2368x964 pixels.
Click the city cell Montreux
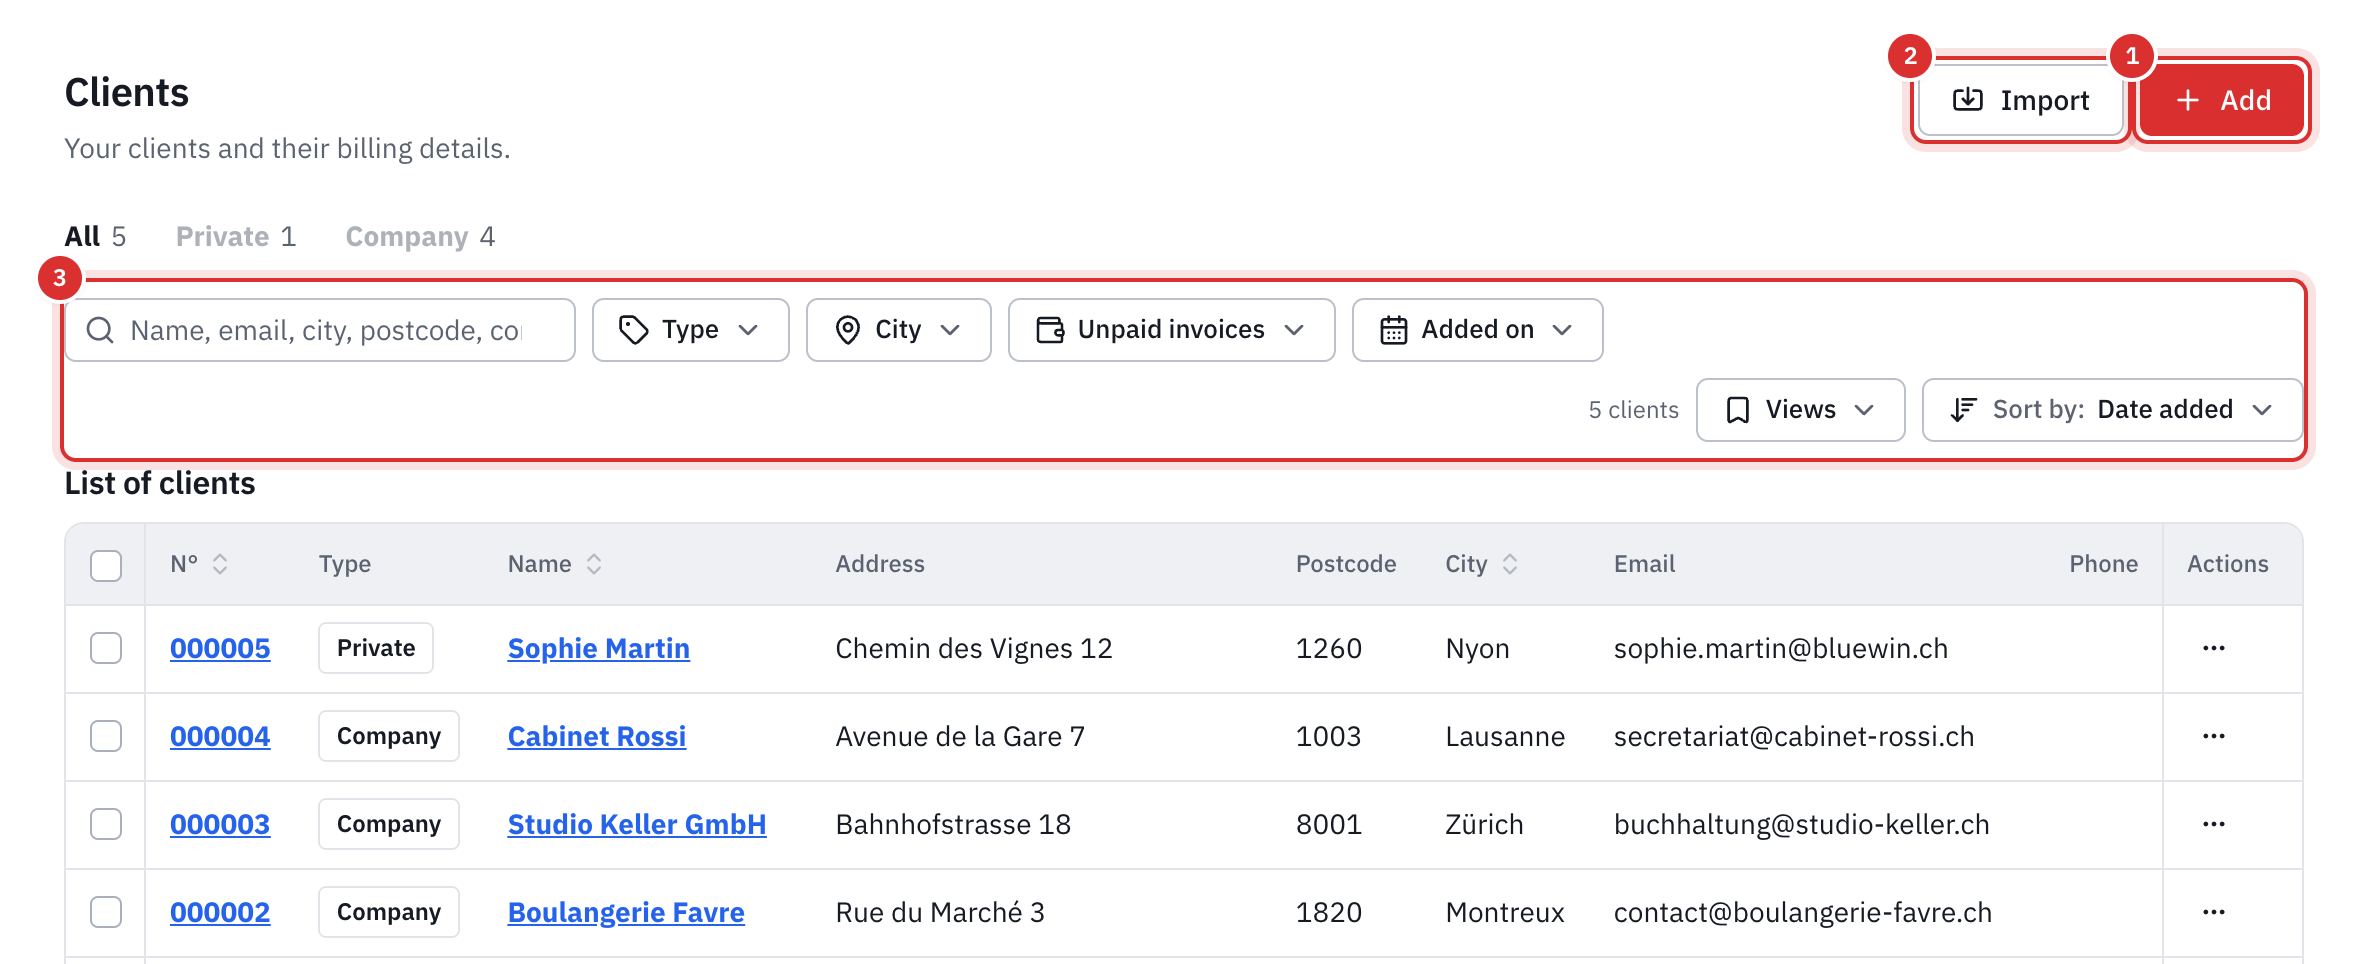[1505, 913]
